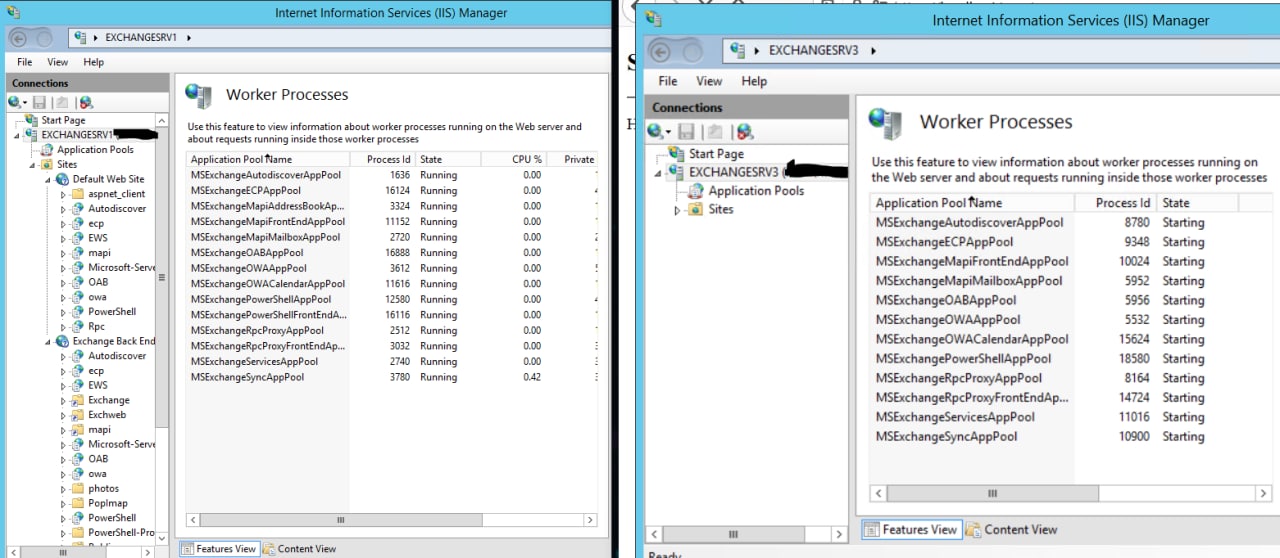Expand Rpc node under Default Web Site
Viewport: 1280px width, 558px height.
(64, 326)
